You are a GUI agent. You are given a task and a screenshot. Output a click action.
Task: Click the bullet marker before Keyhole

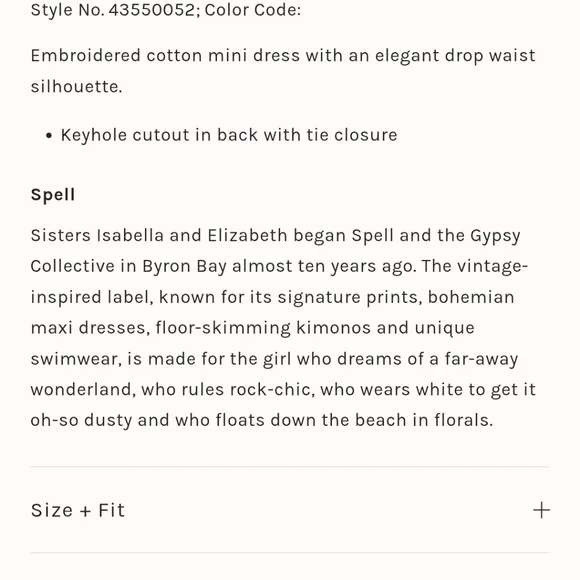[x=49, y=136]
